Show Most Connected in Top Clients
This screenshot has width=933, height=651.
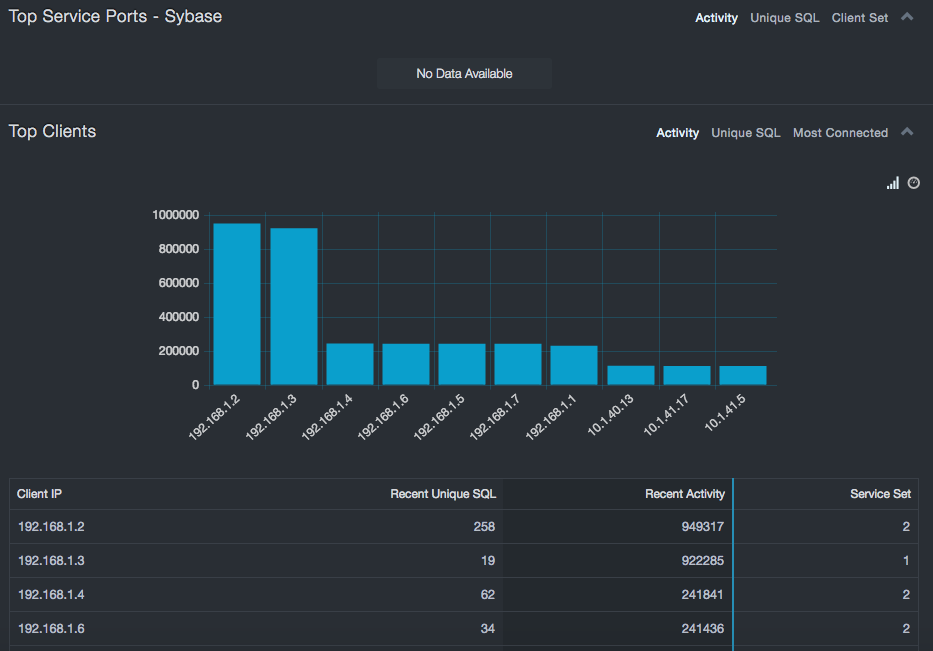point(840,133)
